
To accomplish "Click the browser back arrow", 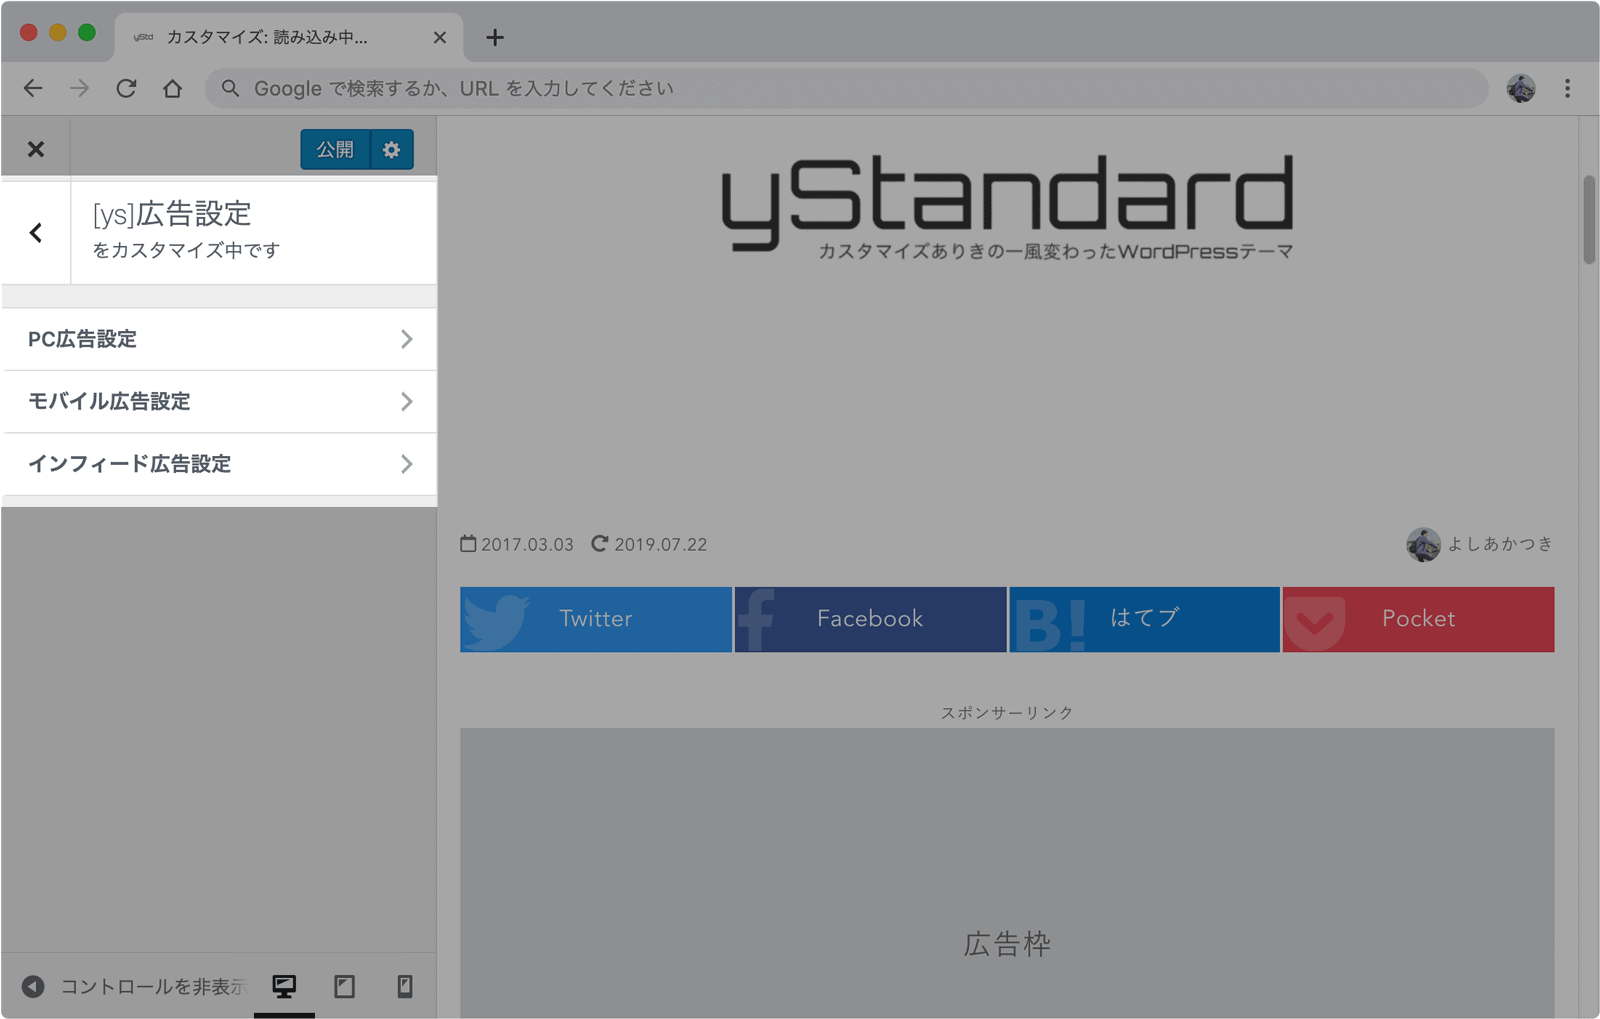I will (x=33, y=88).
